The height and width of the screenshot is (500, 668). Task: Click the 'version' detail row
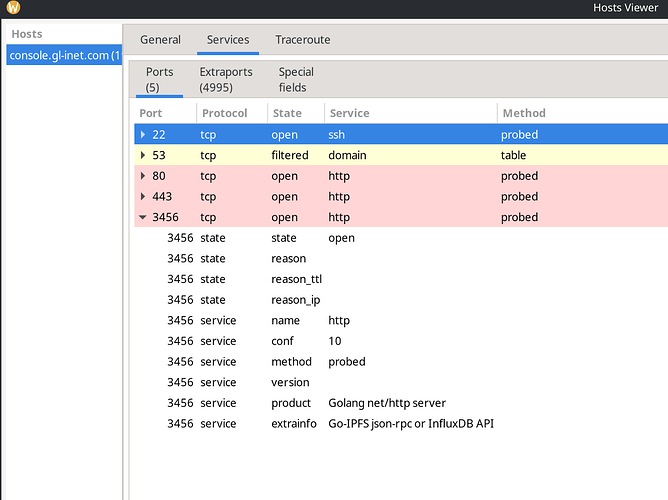tap(400, 382)
